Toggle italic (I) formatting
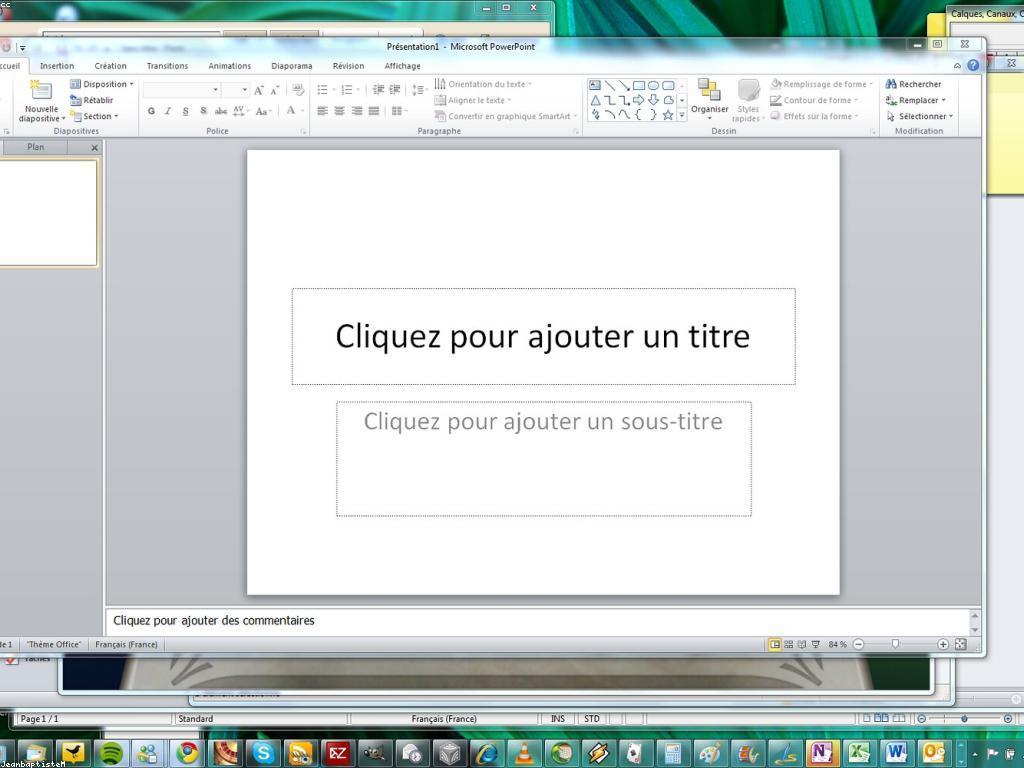The image size is (1024, 768). point(168,111)
